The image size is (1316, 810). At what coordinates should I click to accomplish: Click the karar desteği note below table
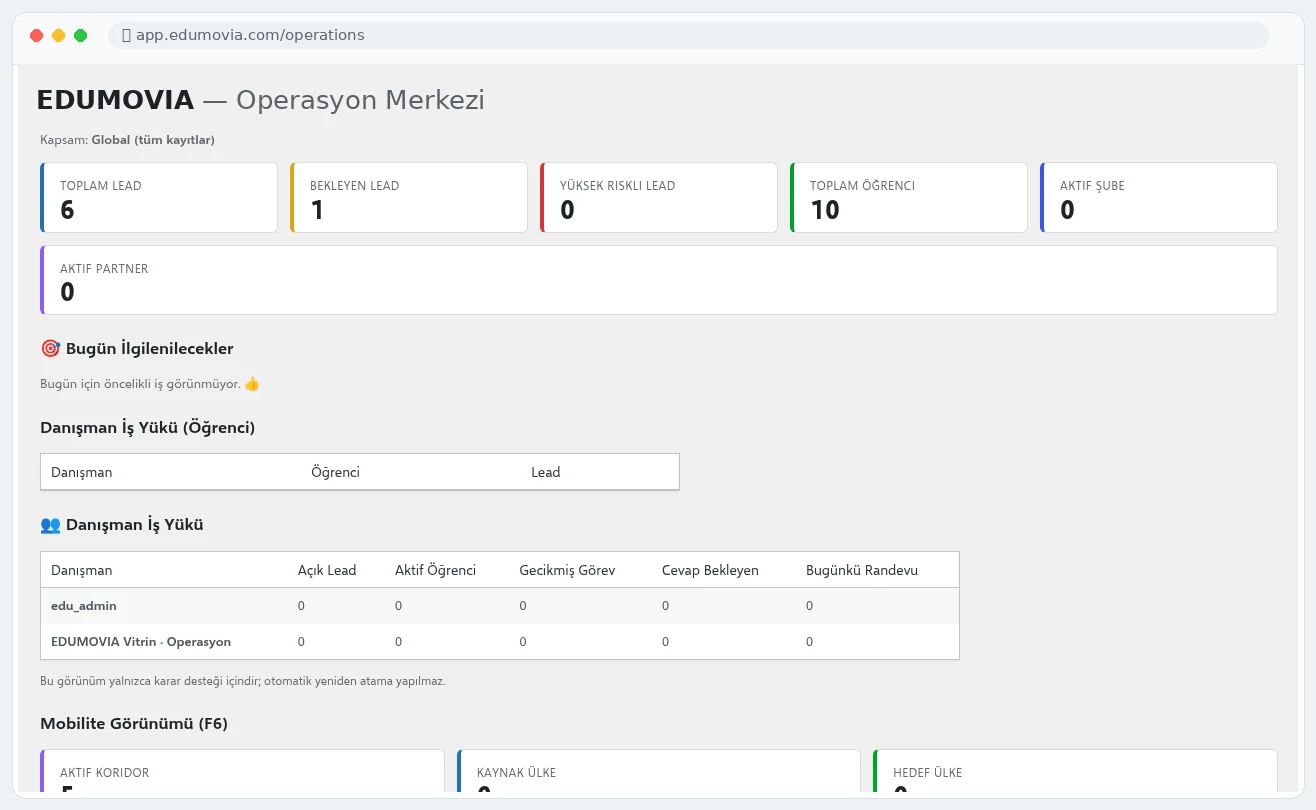[242, 681]
